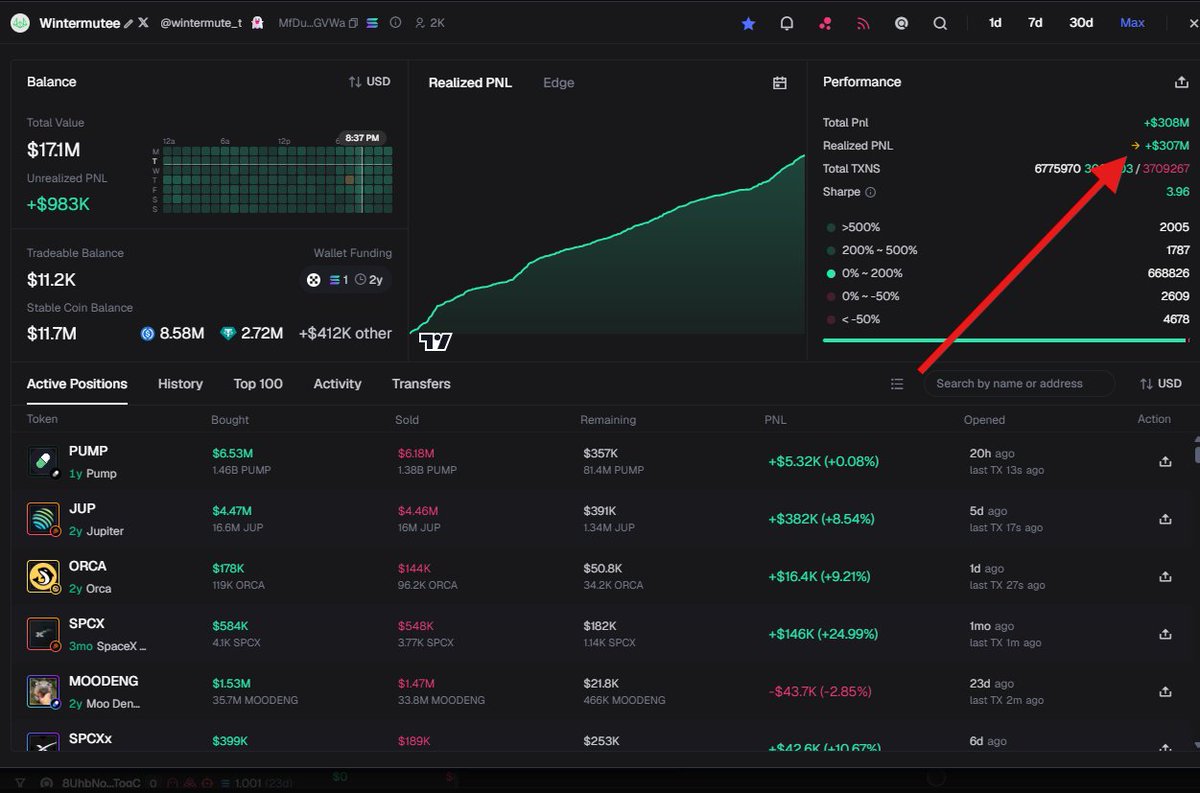
Task: Open the Transfers tab
Action: tap(421, 384)
